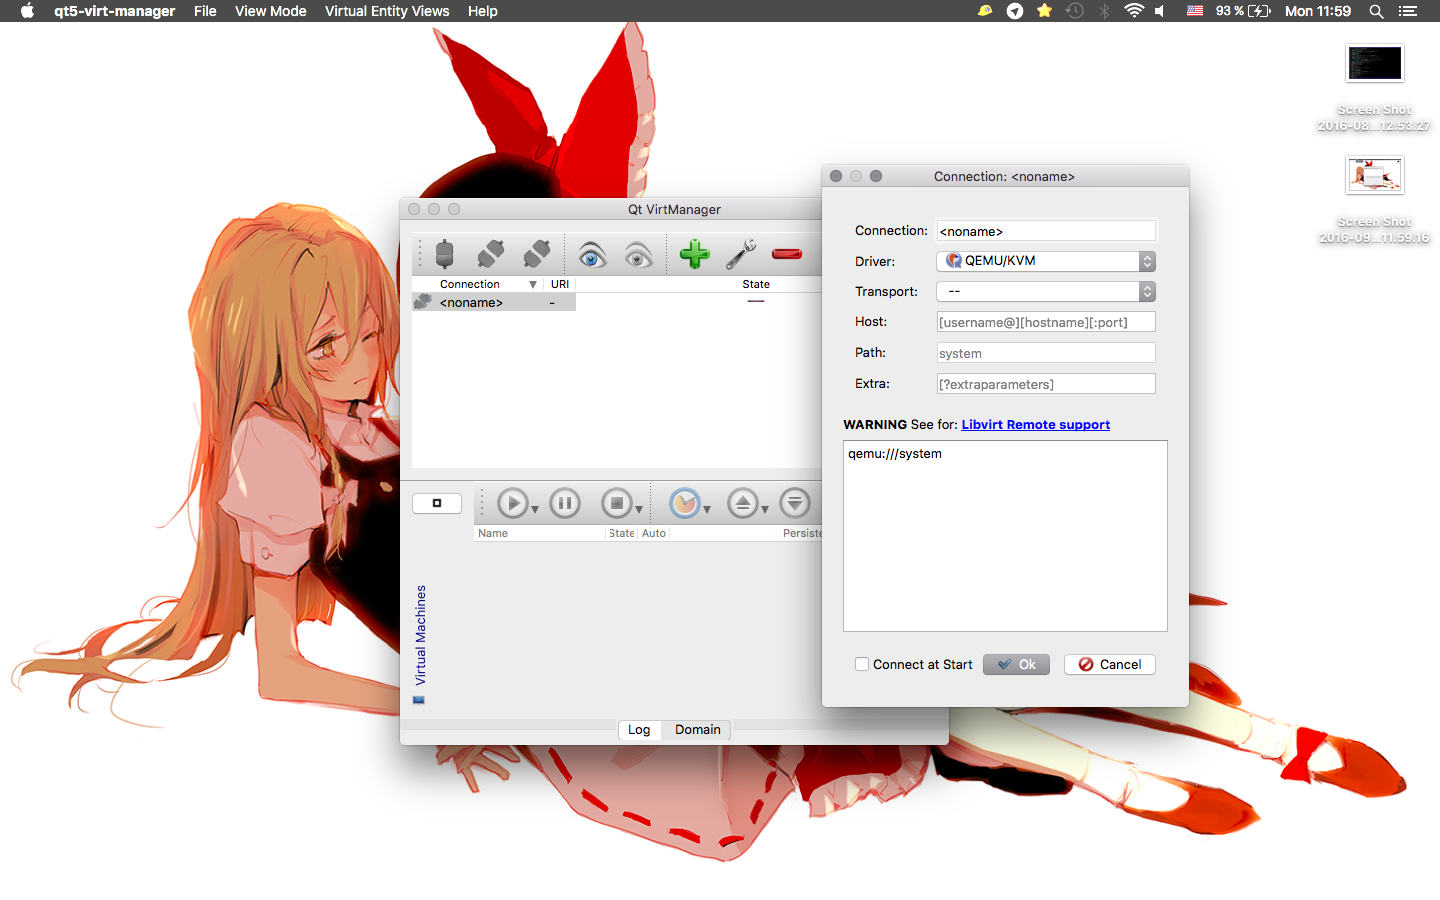Open the dropdown arrow next to clock icon

coord(707,510)
